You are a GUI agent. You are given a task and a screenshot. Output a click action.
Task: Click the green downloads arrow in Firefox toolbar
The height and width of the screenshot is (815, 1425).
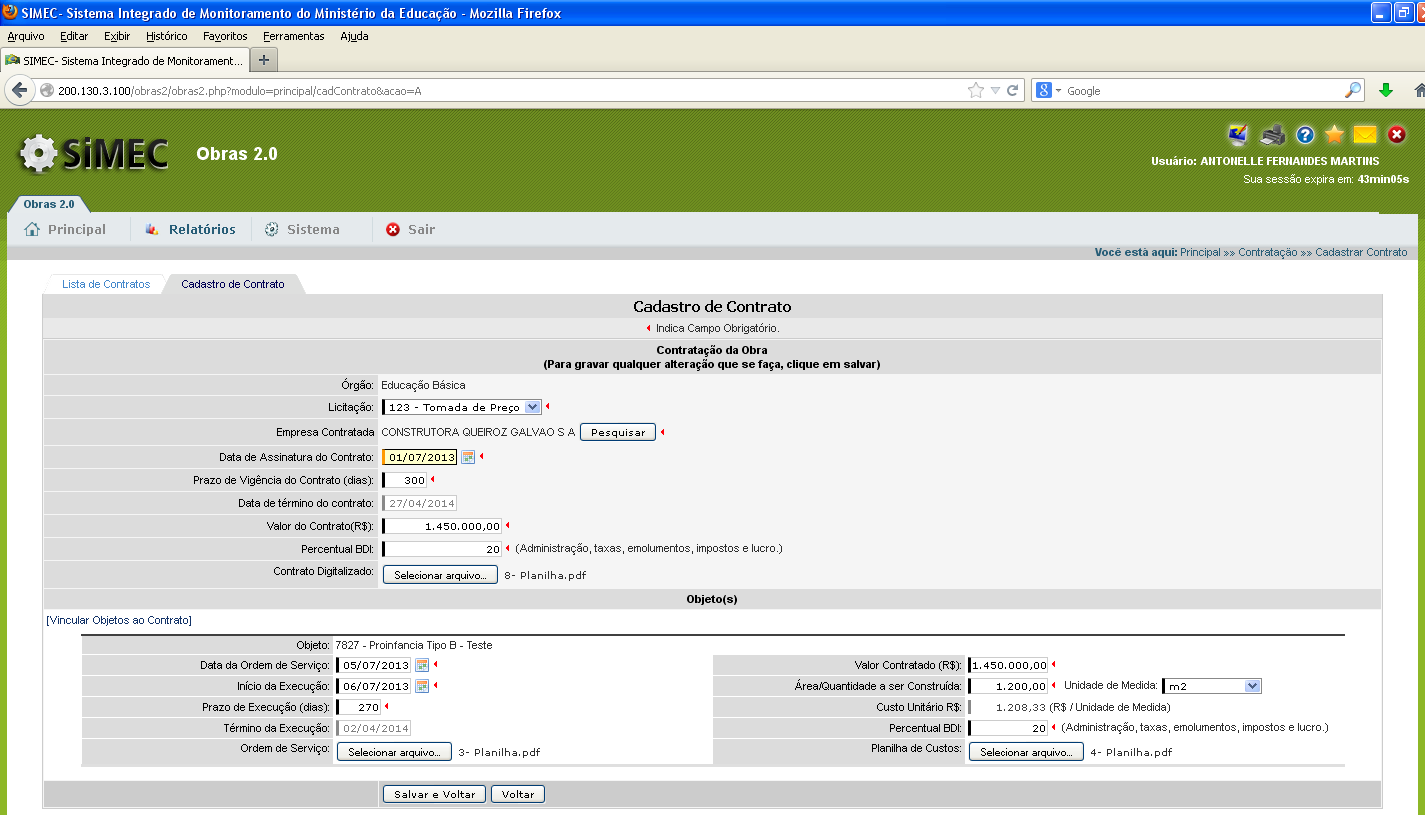1386,90
